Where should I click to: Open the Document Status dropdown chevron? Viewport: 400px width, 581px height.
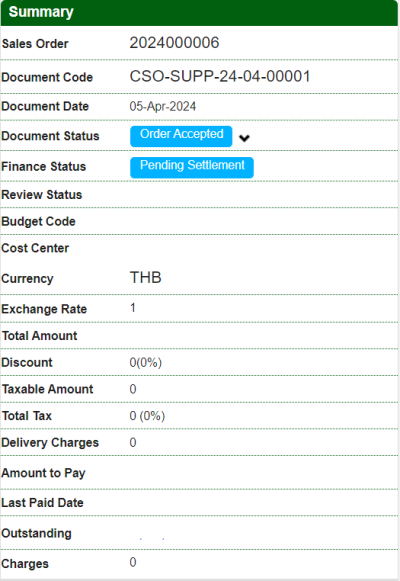pos(244,138)
